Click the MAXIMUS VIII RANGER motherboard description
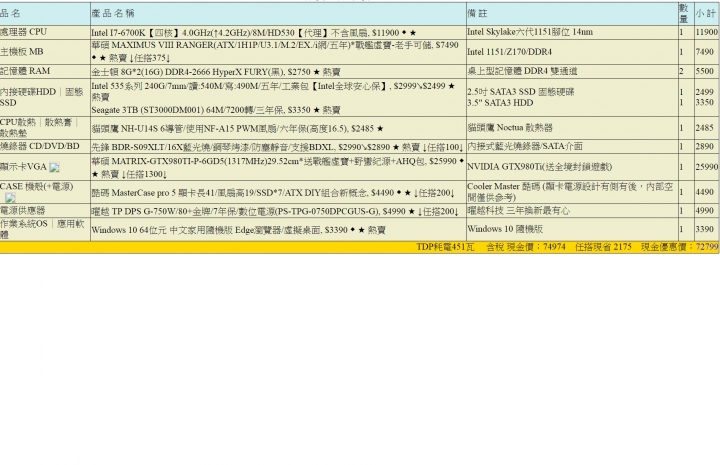Image resolution: width=720 pixels, height=465 pixels. click(275, 51)
